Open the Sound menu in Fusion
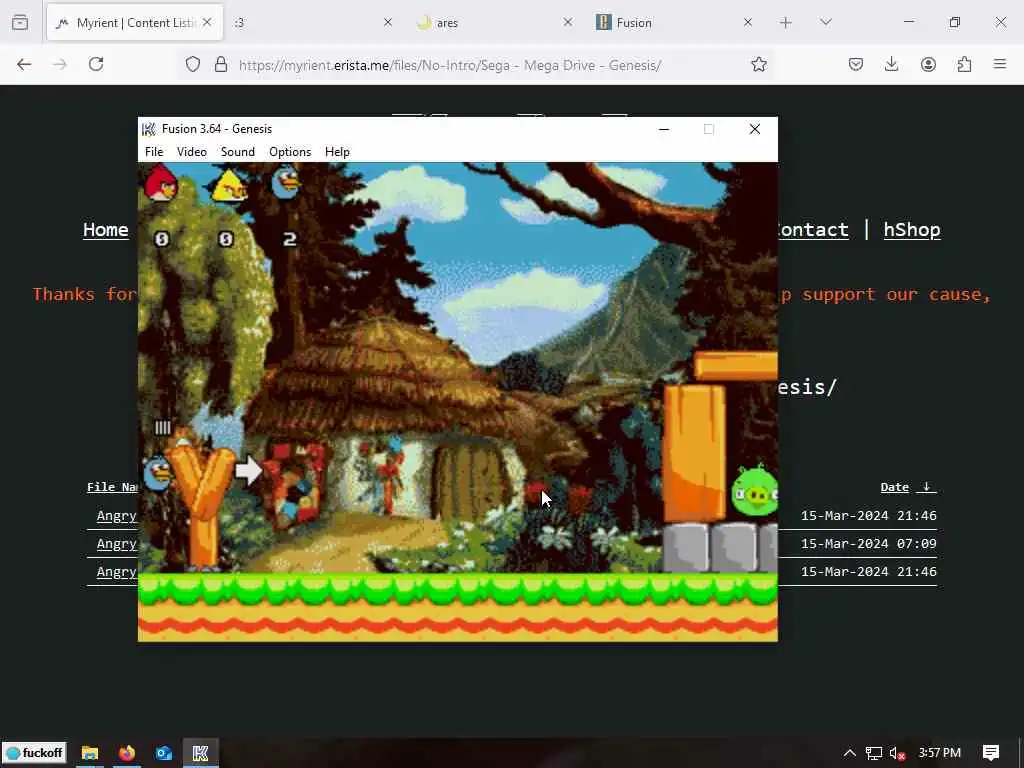The height and width of the screenshot is (768, 1024). tap(238, 152)
